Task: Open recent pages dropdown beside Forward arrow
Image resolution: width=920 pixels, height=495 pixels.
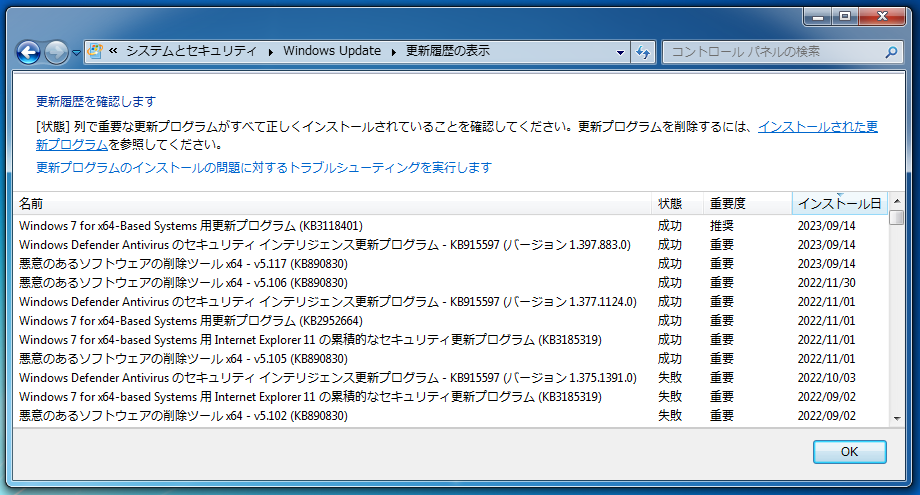Action: (x=76, y=53)
